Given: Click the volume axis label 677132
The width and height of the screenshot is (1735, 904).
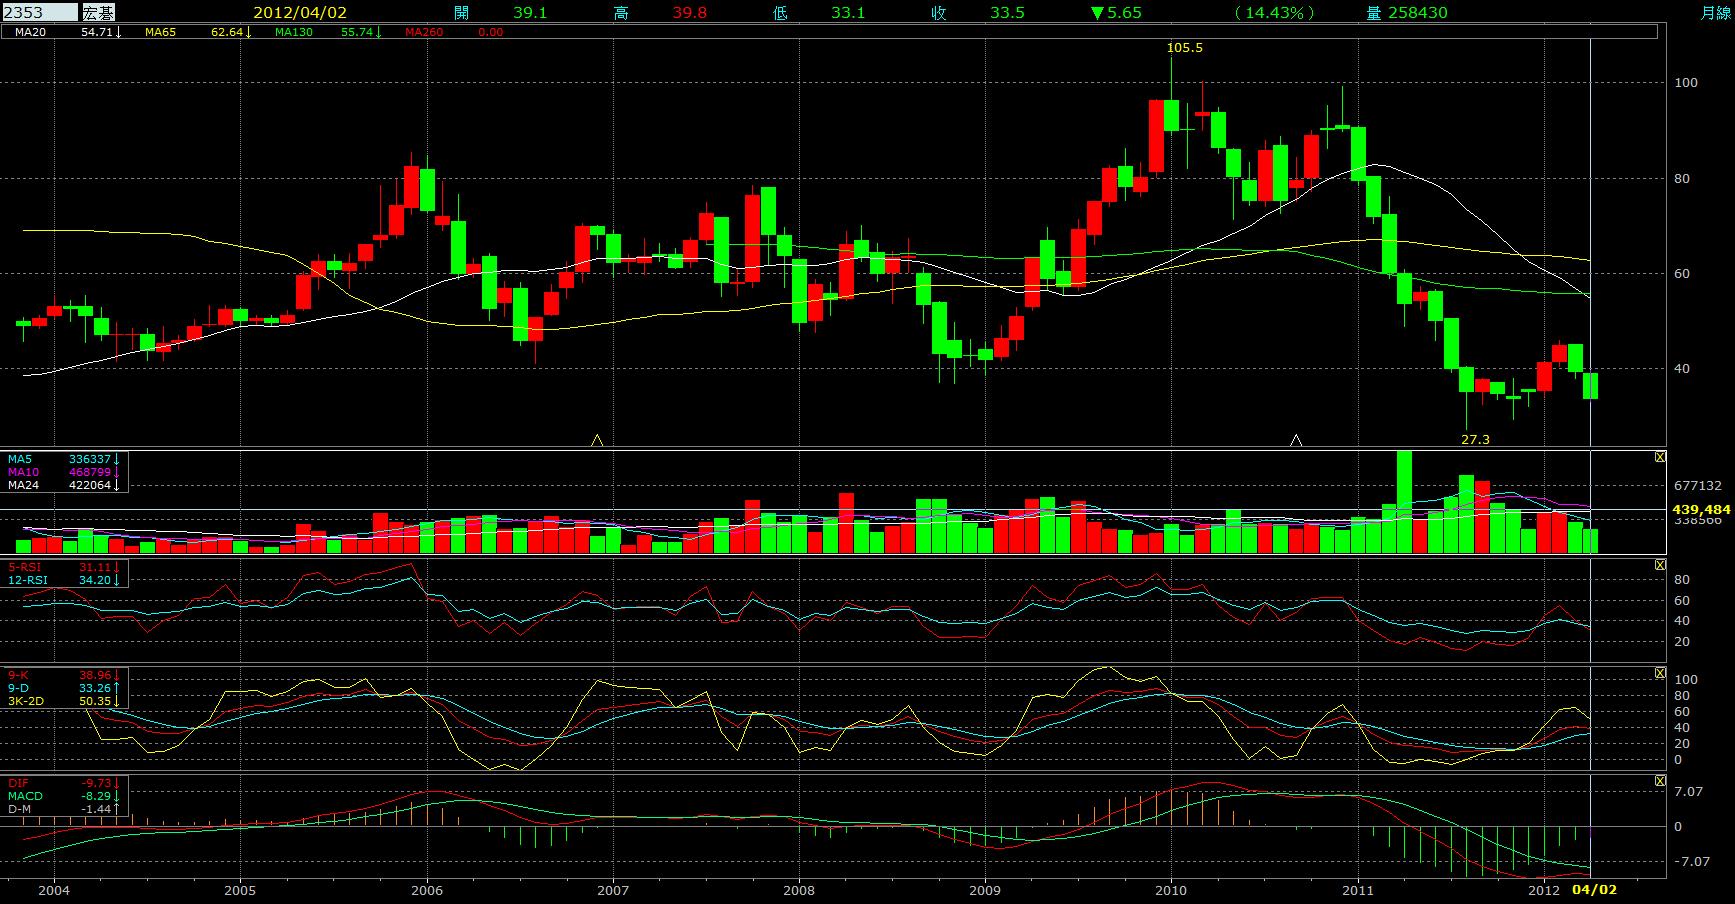Looking at the screenshot, I should [x=1697, y=485].
